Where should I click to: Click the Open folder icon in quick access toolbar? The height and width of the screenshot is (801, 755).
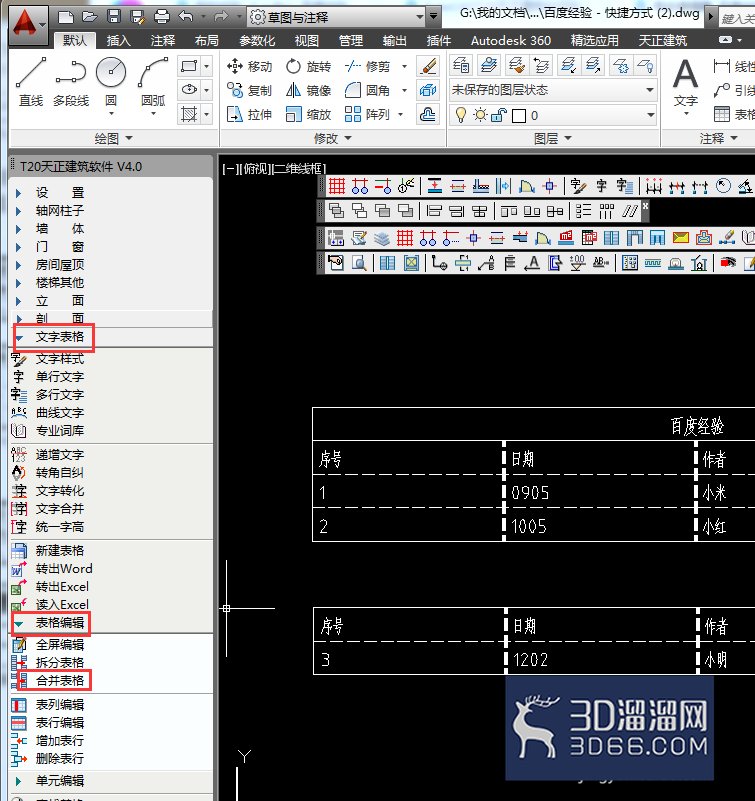[x=89, y=17]
